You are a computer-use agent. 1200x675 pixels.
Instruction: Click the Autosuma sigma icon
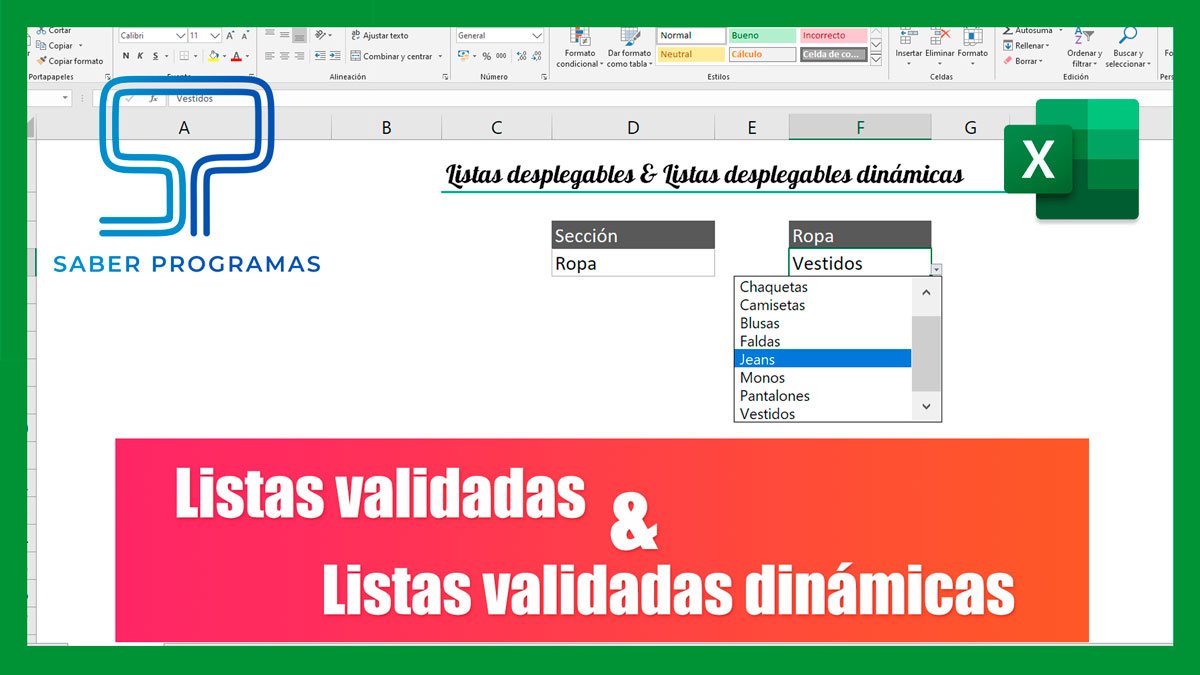[x=1008, y=31]
